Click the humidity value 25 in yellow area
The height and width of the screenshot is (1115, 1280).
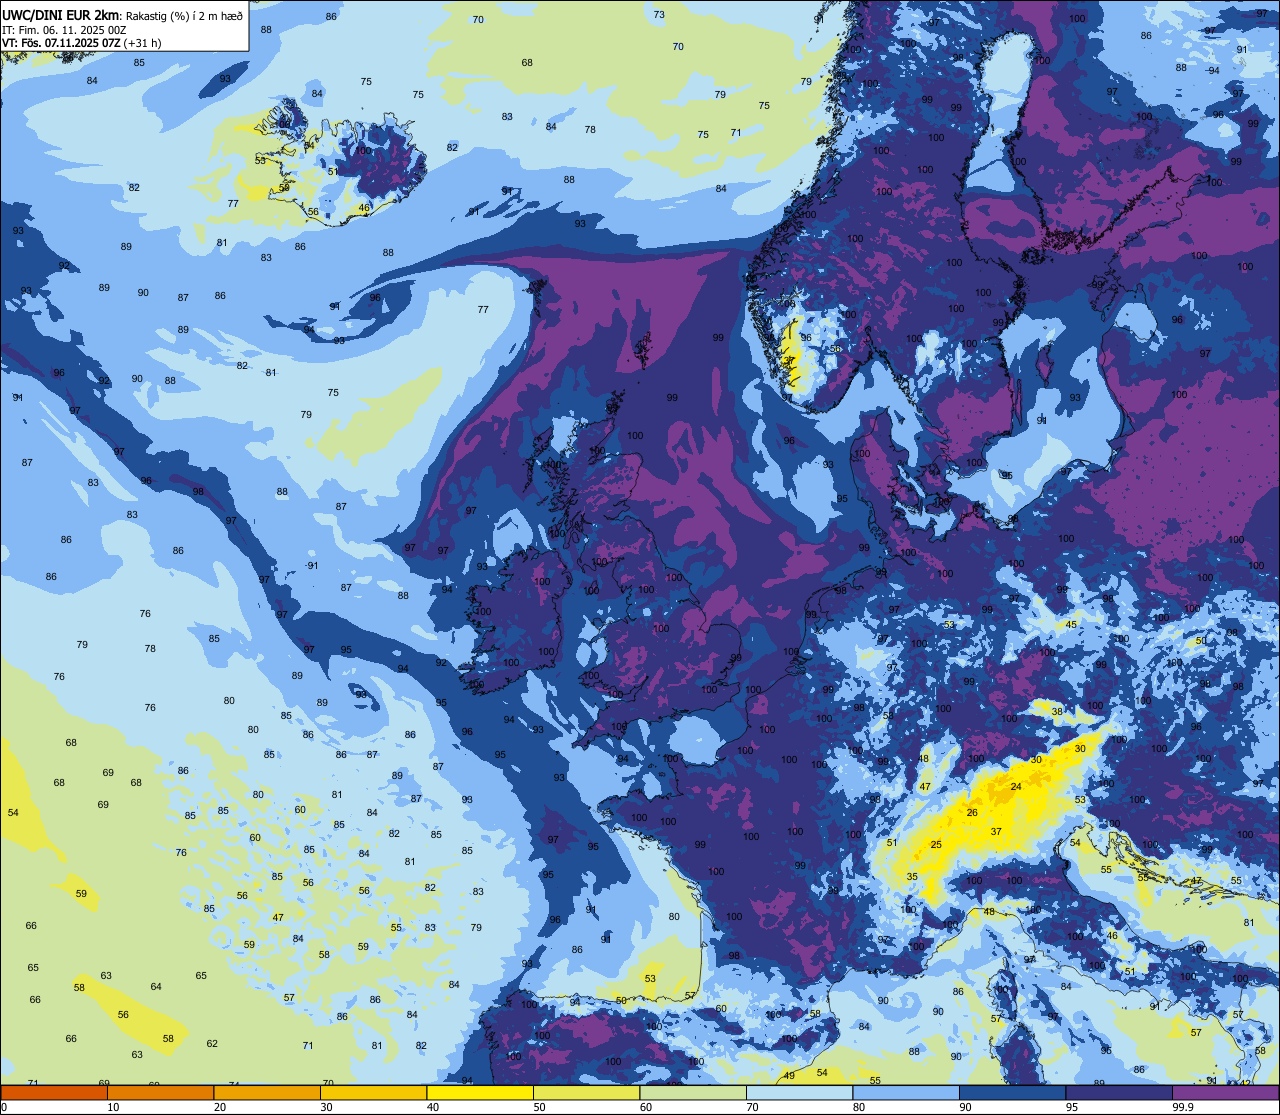click(936, 845)
